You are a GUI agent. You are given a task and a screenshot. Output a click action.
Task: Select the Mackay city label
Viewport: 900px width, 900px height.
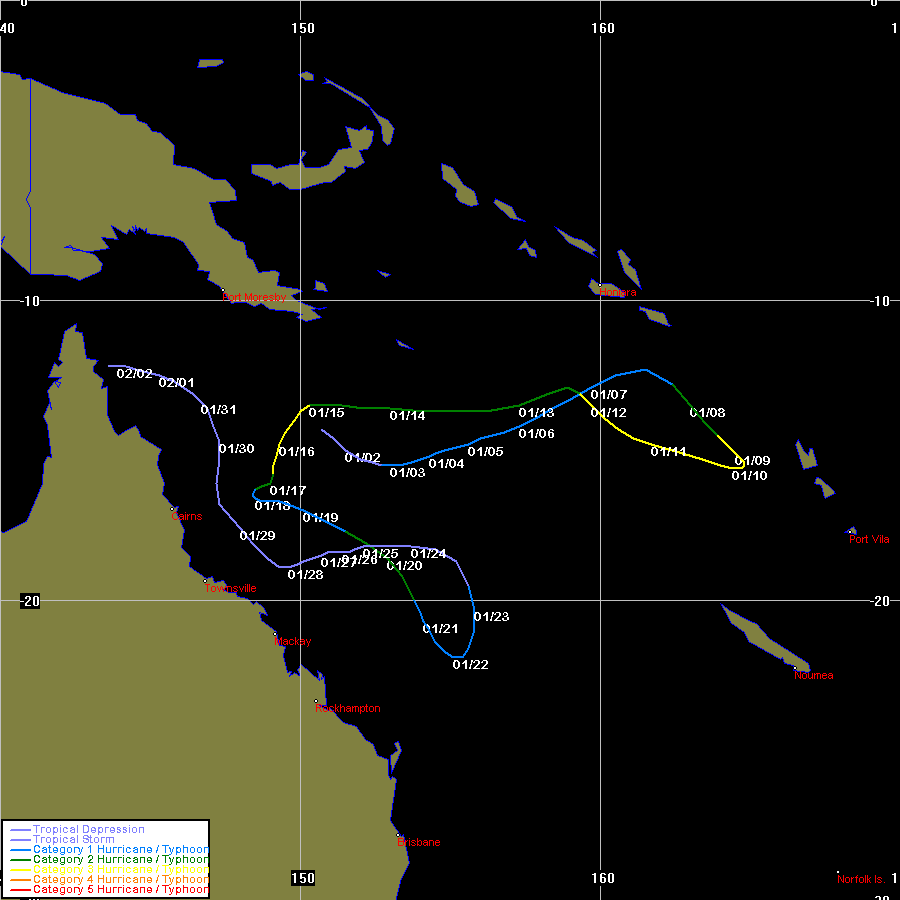293,642
